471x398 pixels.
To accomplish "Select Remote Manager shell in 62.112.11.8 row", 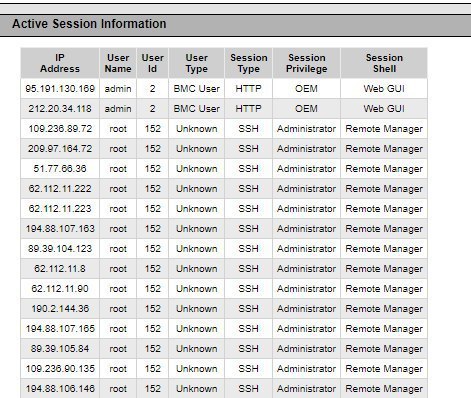I will click(384, 269).
